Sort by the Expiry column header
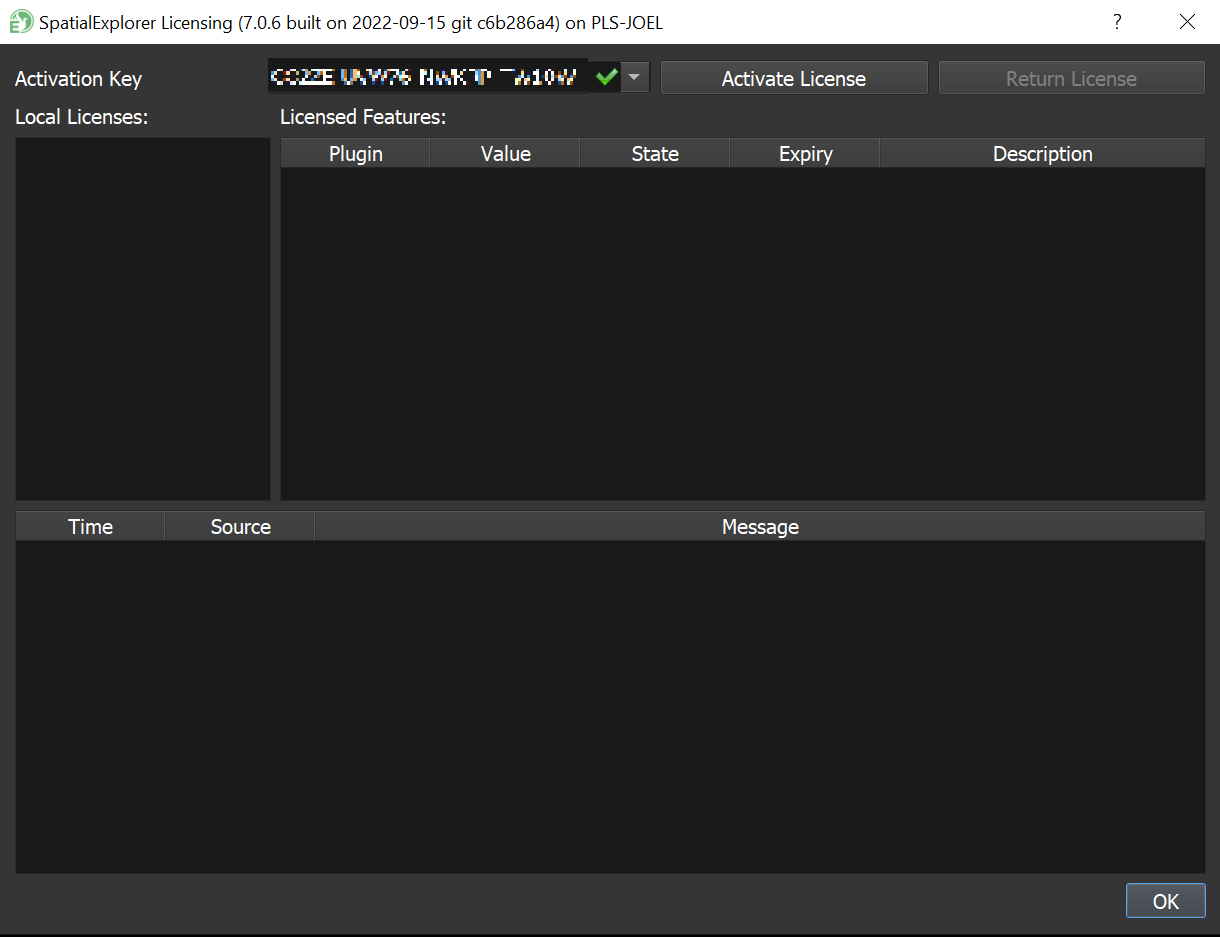 point(805,153)
